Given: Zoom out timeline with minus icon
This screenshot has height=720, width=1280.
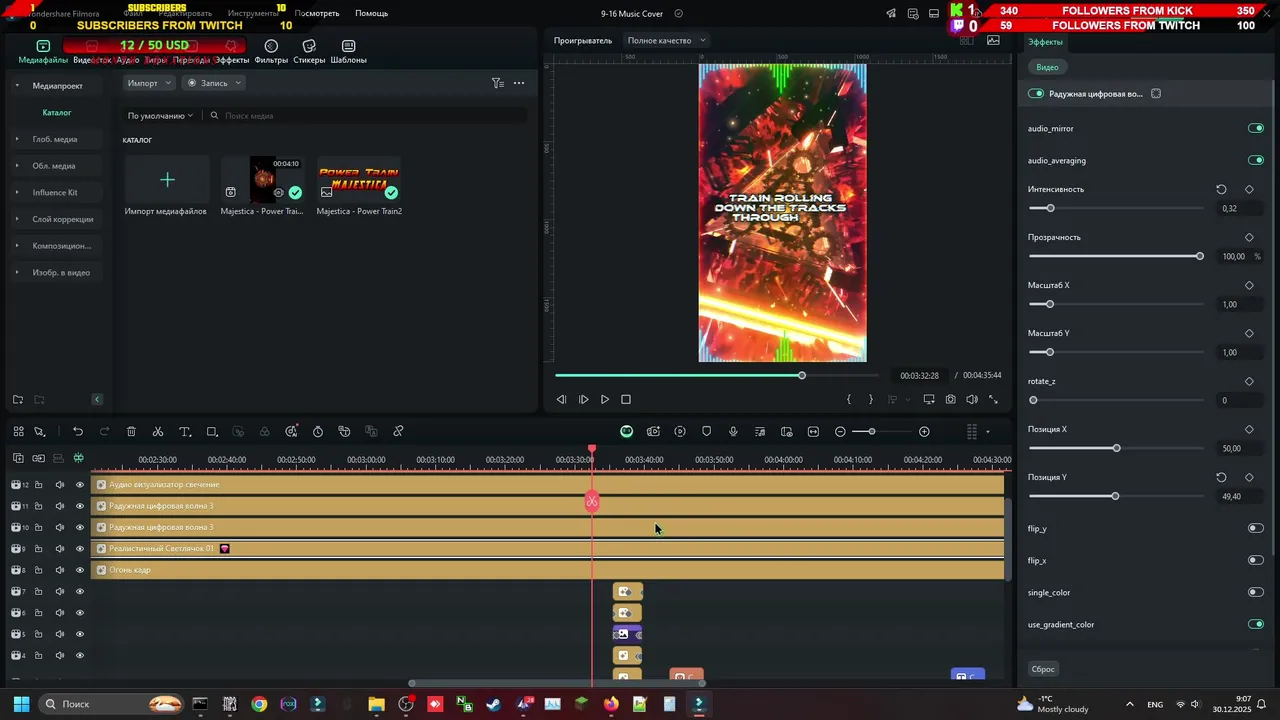Looking at the screenshot, I should 840,432.
